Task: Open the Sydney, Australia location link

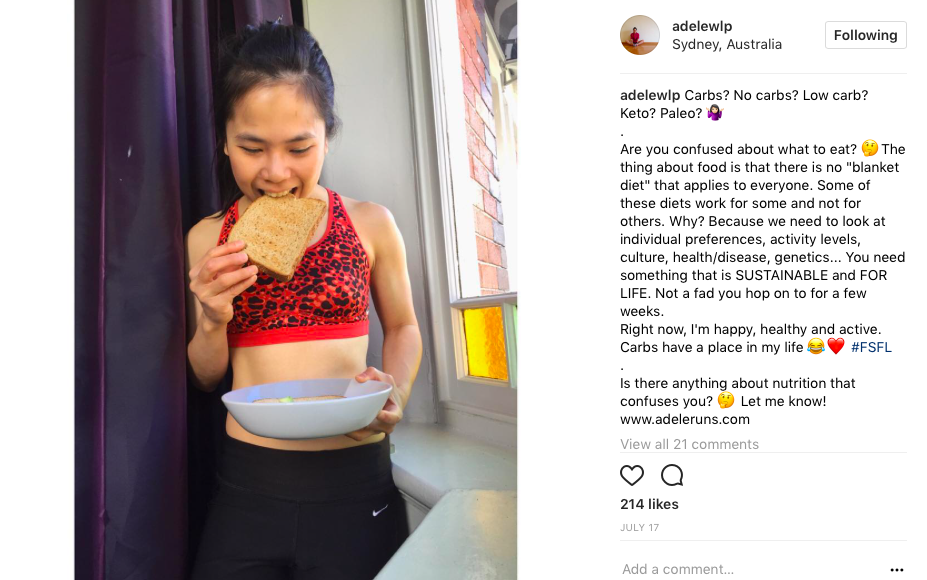Action: 727,44
